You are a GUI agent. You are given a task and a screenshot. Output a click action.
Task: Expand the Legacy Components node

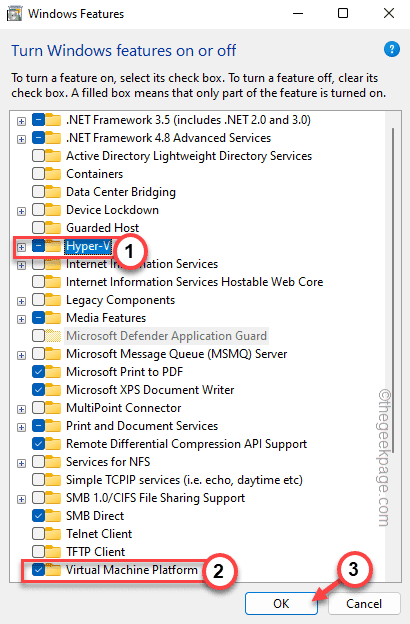[x=21, y=301]
